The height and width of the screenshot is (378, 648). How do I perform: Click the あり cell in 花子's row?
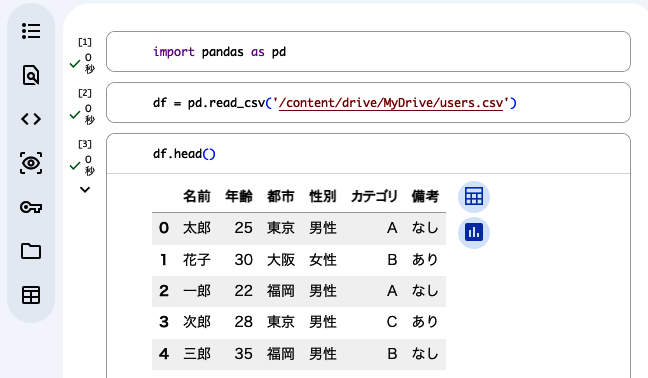pyautogui.click(x=425, y=260)
